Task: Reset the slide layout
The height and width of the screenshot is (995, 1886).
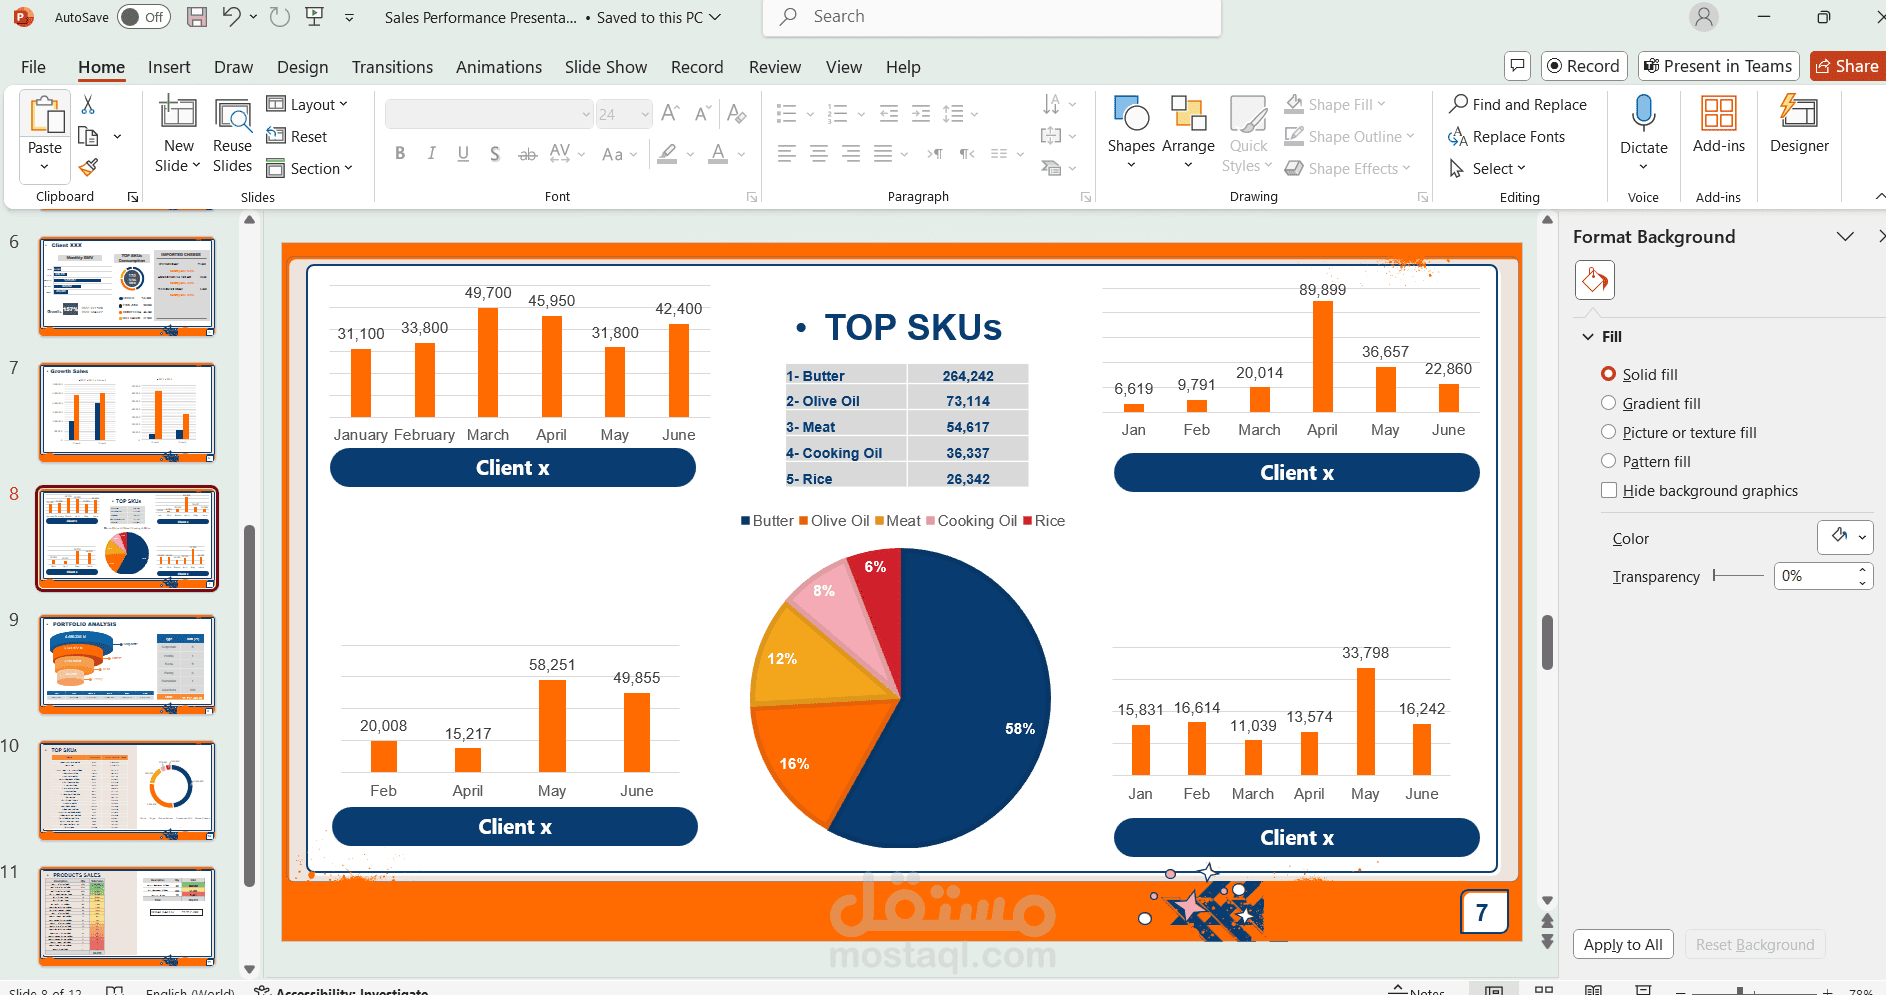Action: coord(298,137)
